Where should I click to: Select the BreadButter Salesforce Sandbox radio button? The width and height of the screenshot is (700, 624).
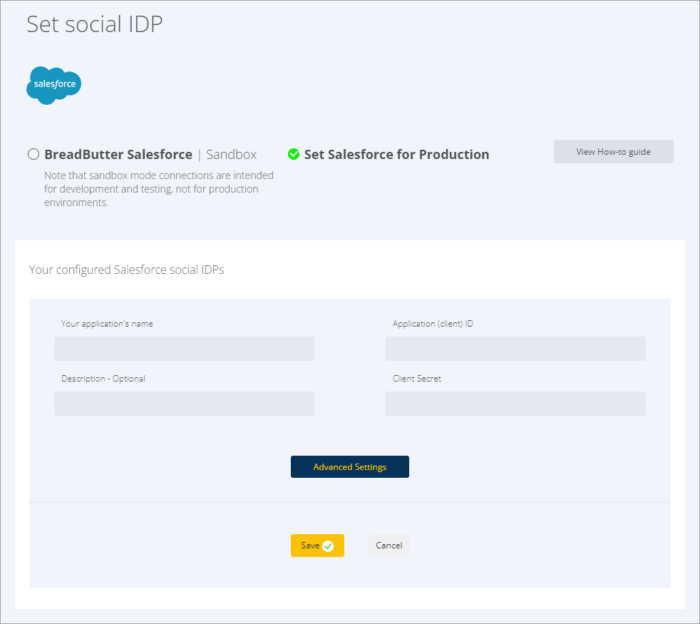33,154
